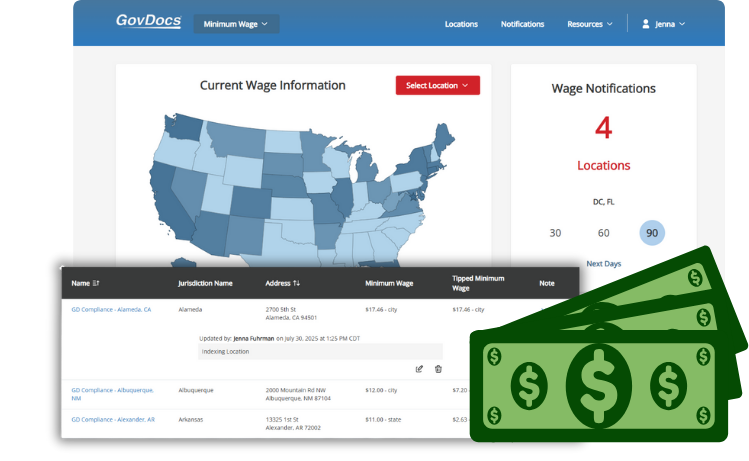Click the Indexing Location note field
This screenshot has height=461, width=749.
point(320,352)
